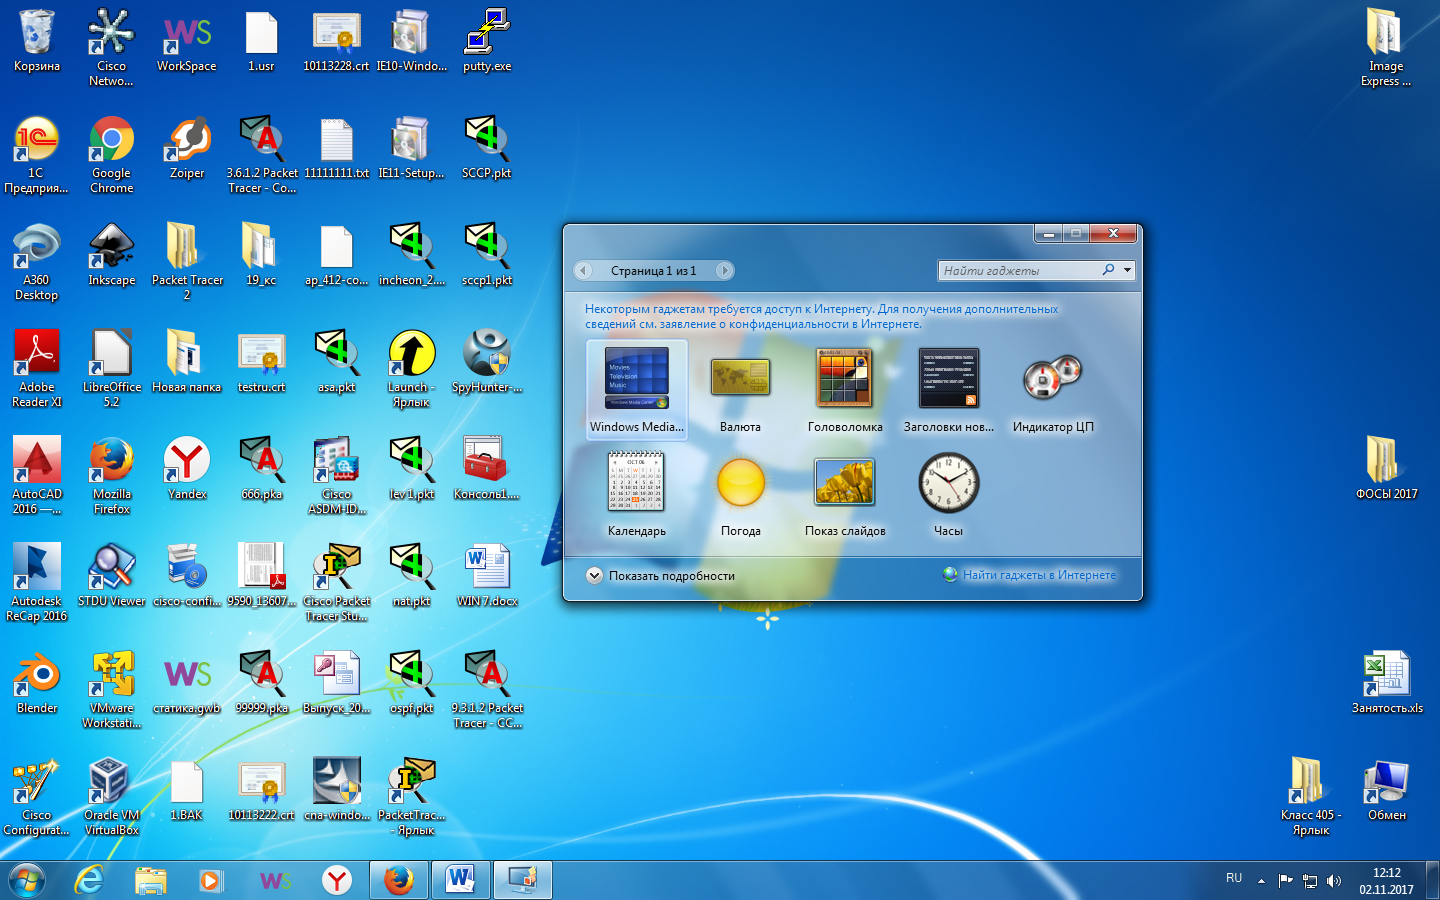The height and width of the screenshot is (900, 1440).
Task: Open the clock showing 12:12
Action: [1386, 880]
